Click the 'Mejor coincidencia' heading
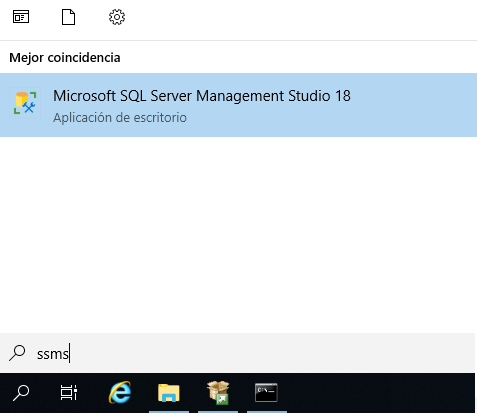This screenshot has height=413, width=477. (x=65, y=58)
